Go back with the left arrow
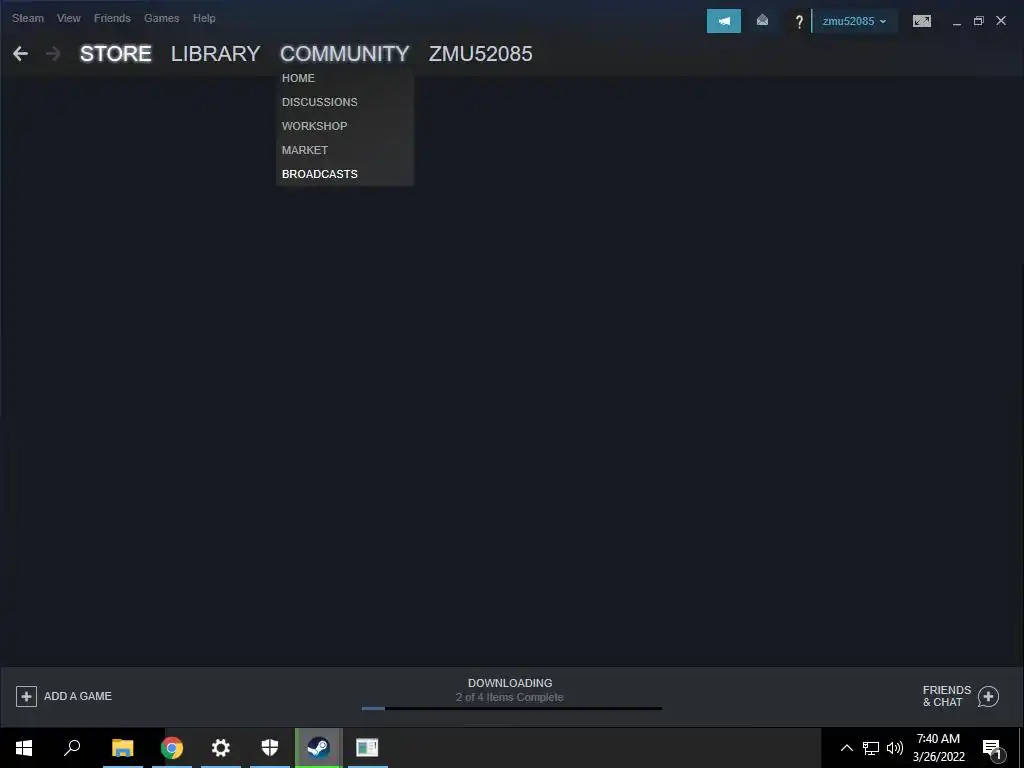 tap(20, 54)
